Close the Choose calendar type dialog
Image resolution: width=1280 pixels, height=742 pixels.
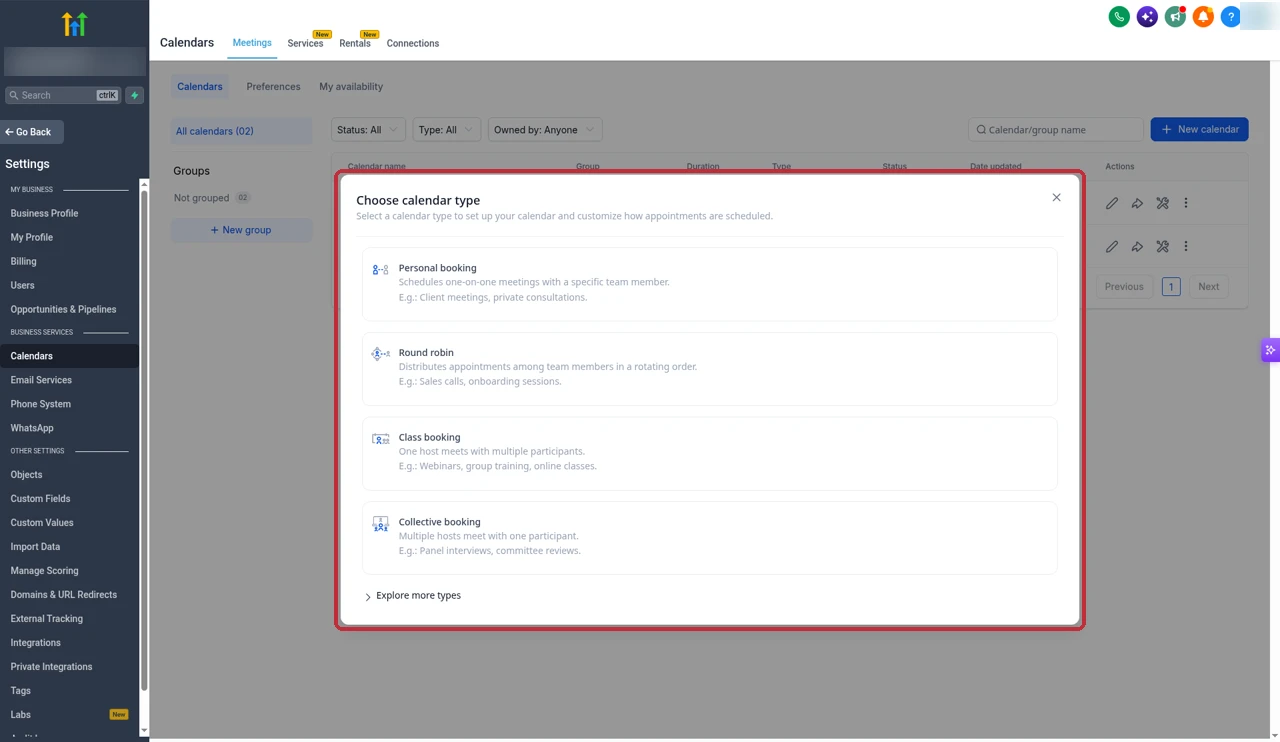1056,198
